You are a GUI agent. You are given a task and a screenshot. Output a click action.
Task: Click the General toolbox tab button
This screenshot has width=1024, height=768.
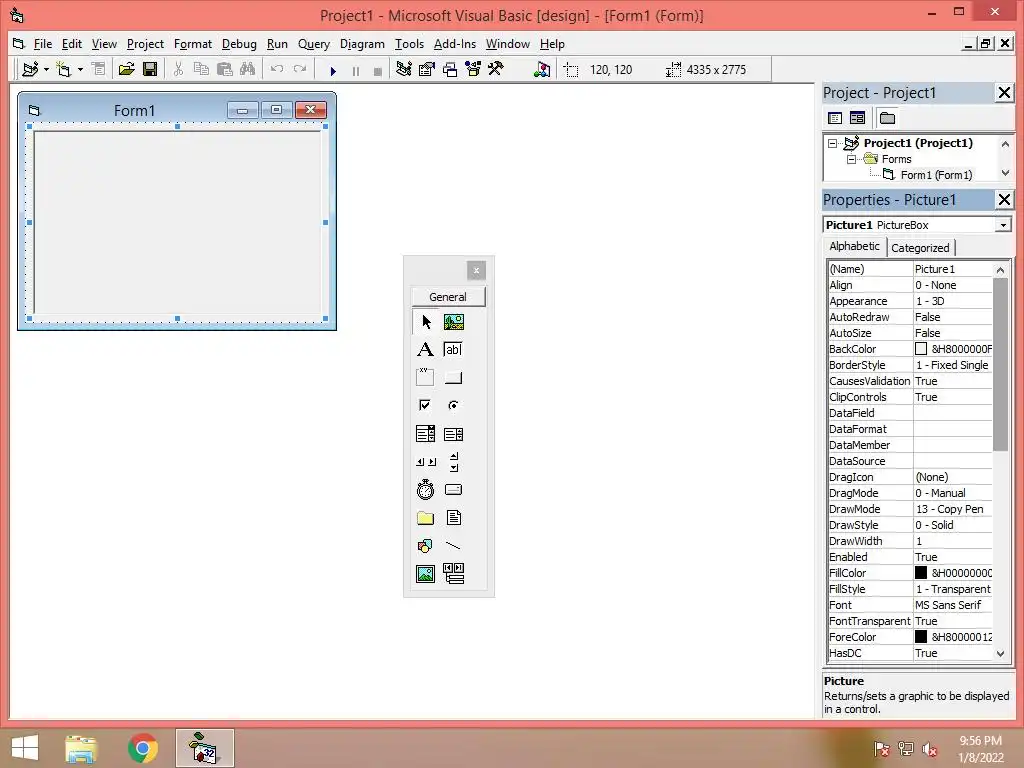448,296
